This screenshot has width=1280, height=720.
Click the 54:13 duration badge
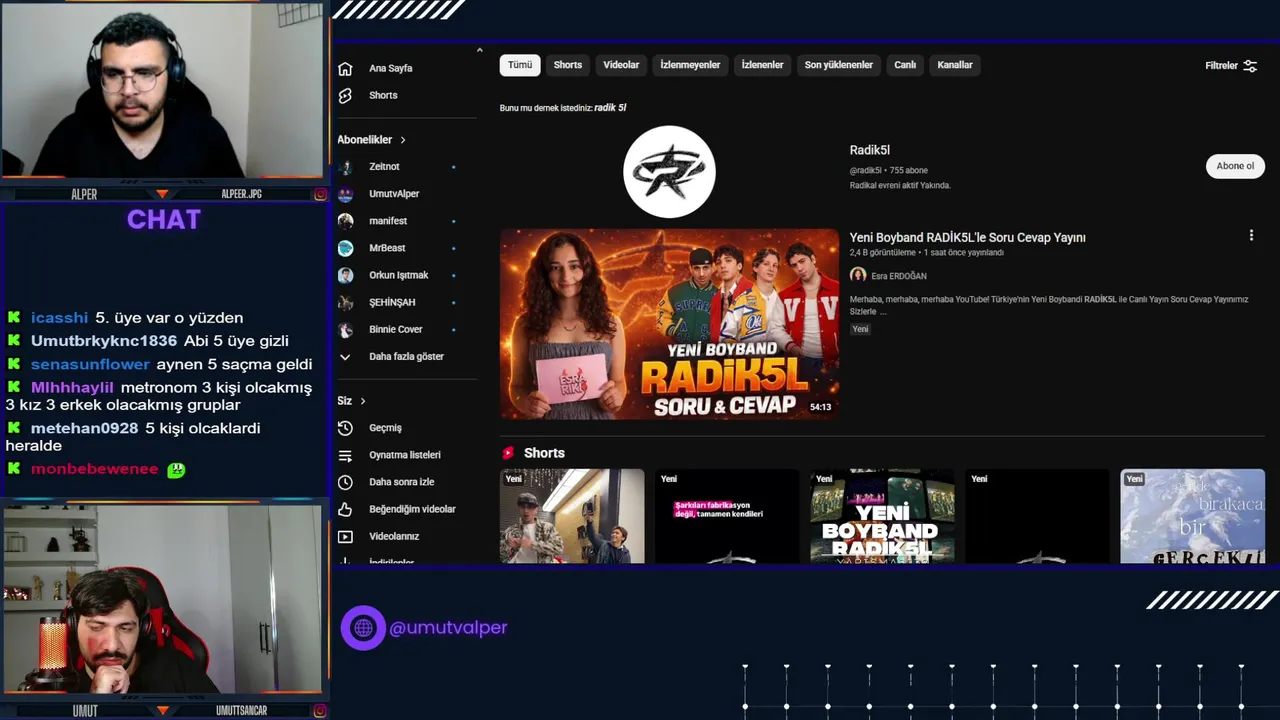click(820, 407)
